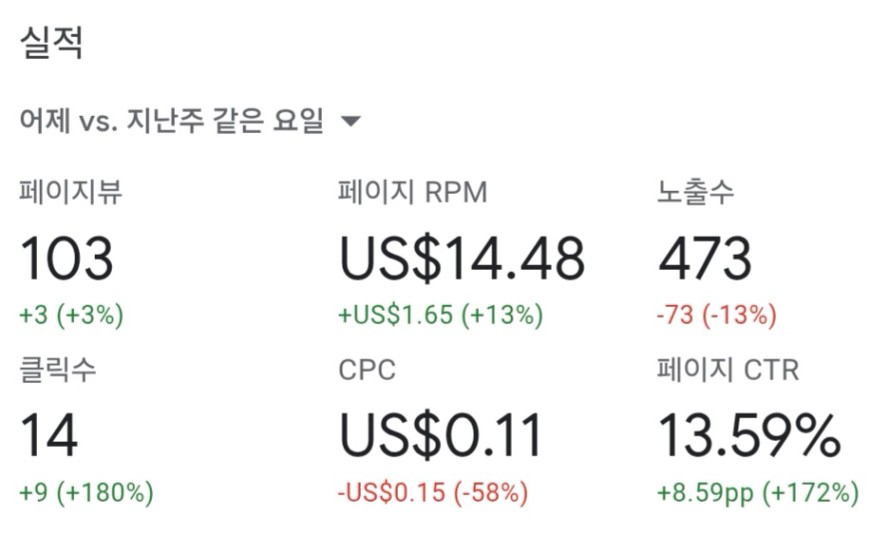
Task: Select the 473 impressions value
Action: point(705,258)
